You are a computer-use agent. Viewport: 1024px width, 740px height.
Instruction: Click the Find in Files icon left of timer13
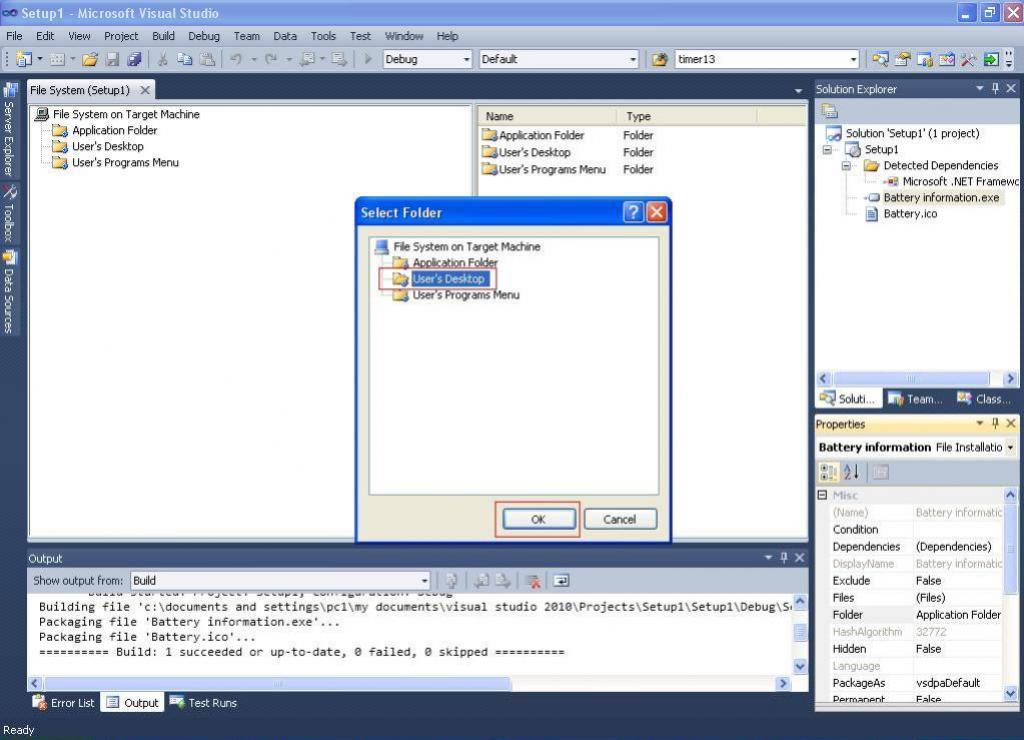[660, 59]
